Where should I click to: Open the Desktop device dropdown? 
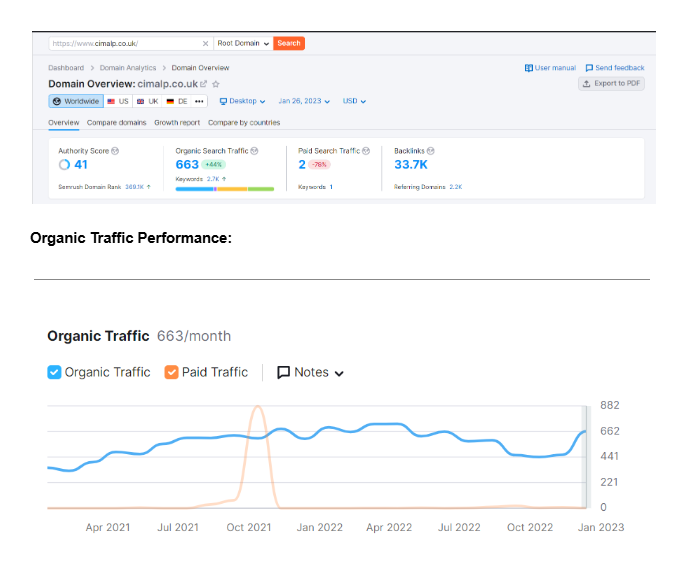243,101
